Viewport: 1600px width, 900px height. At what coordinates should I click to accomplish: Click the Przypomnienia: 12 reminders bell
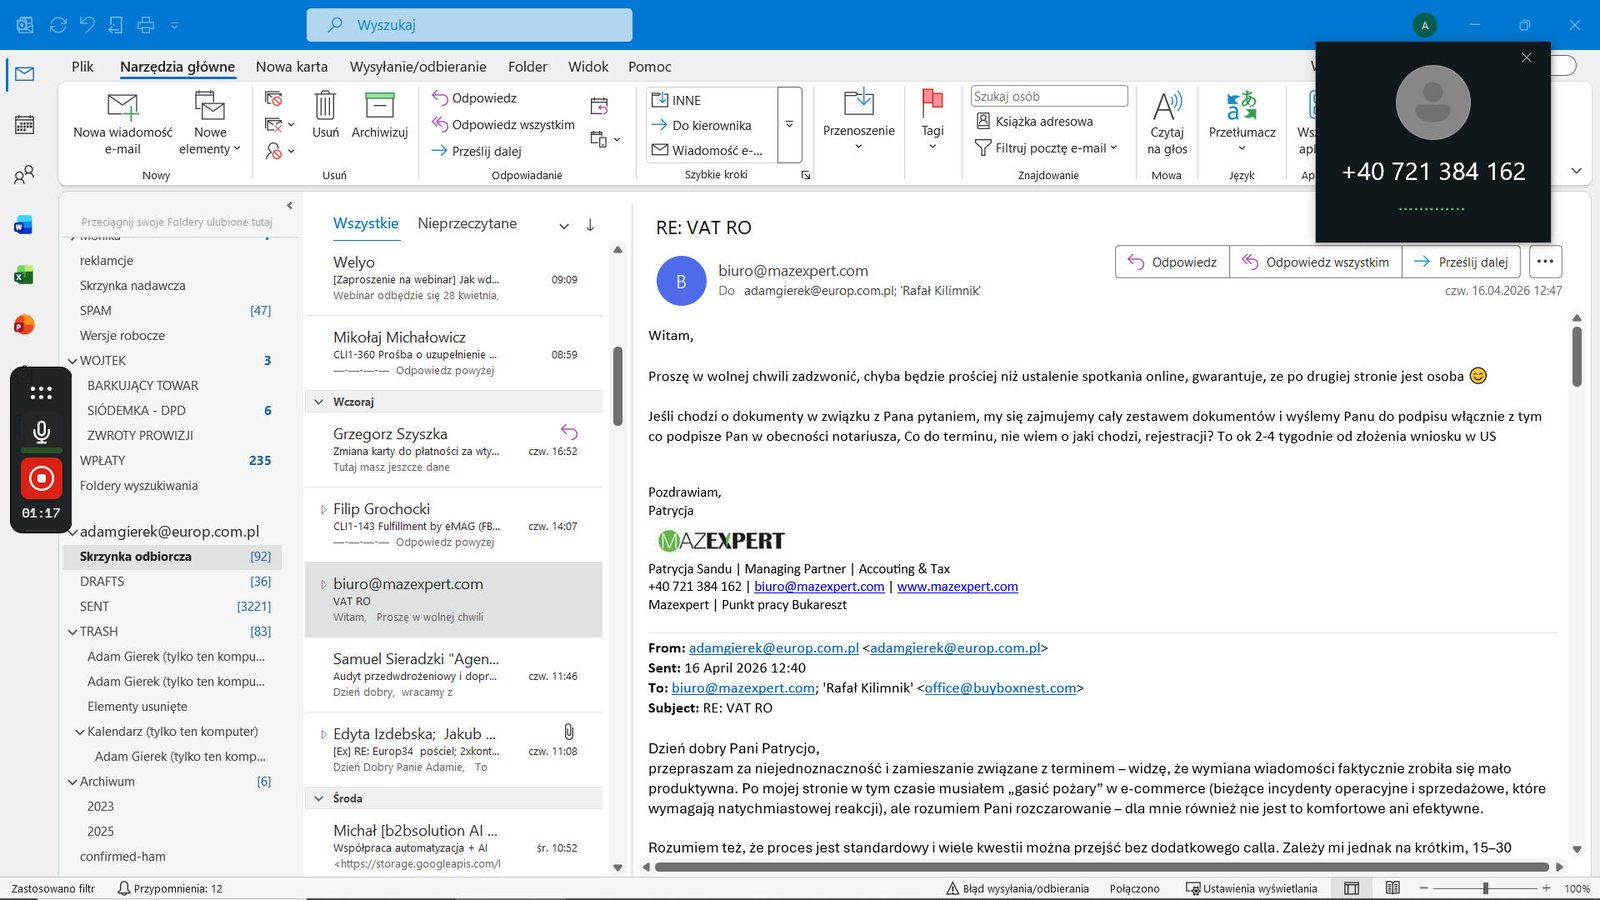169,888
